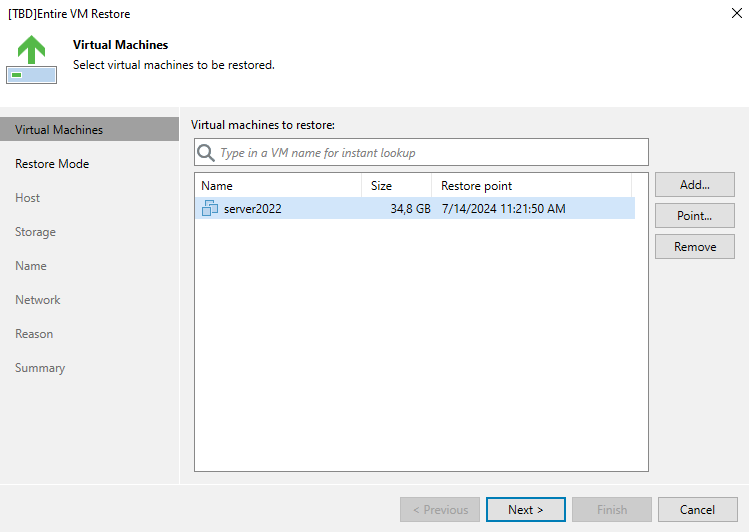Viewport: 749px width, 532px height.
Task: Click the 'Virtual machines to restore:' label
Action: (x=263, y=125)
